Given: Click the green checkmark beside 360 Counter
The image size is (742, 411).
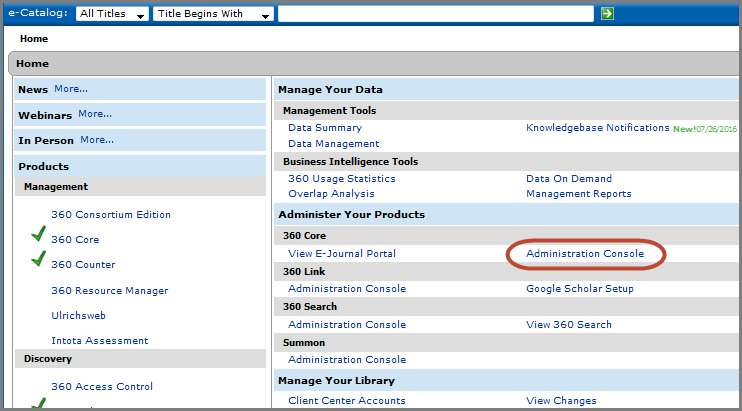Looking at the screenshot, I should pos(39,259).
